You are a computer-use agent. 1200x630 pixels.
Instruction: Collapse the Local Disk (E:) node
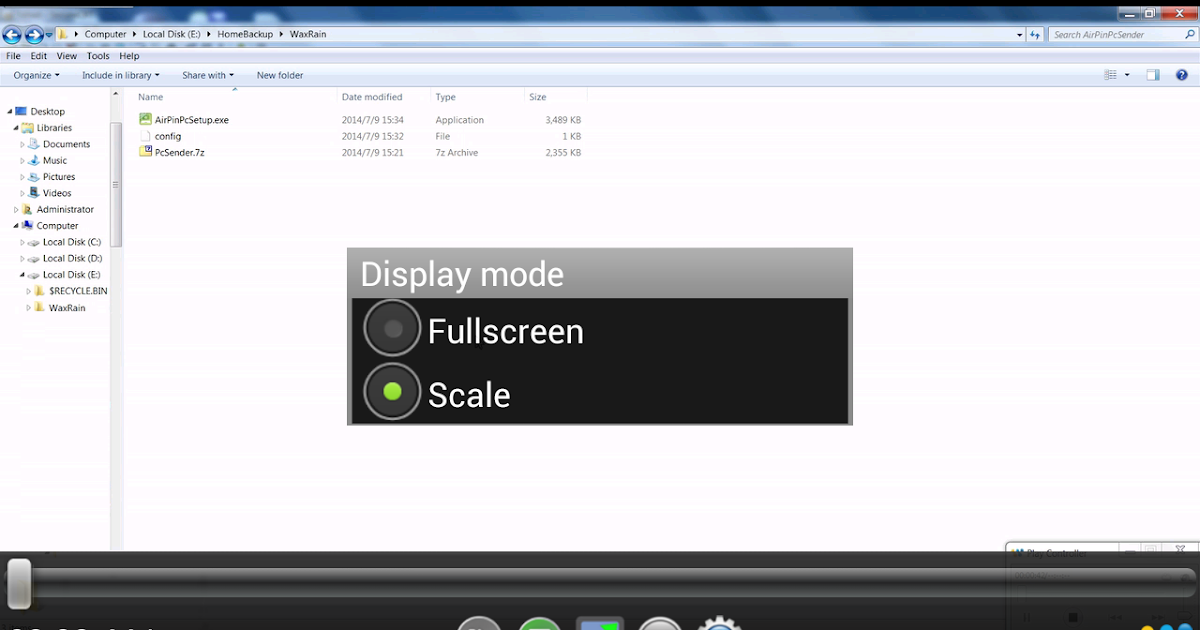coord(22,275)
